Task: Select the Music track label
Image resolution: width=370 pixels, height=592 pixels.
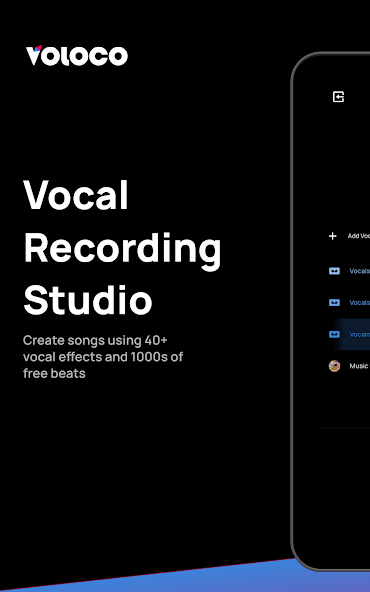Action: (x=359, y=366)
